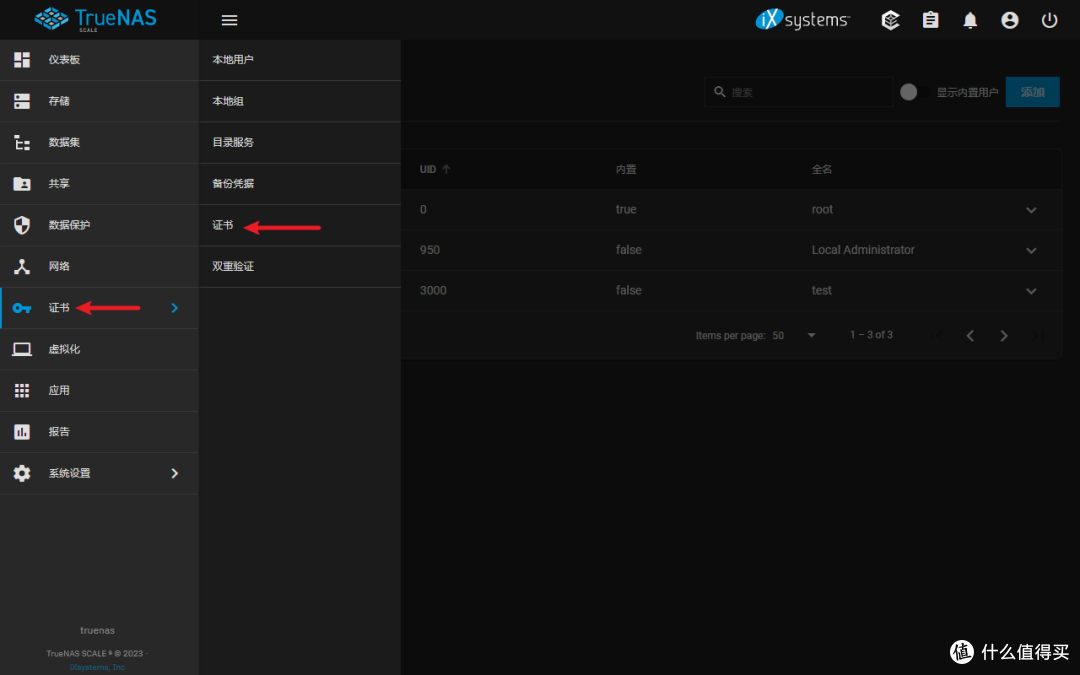Image resolution: width=1080 pixels, height=675 pixels.
Task: Open the iXsystems, Inc footer link
Action: coord(97,667)
